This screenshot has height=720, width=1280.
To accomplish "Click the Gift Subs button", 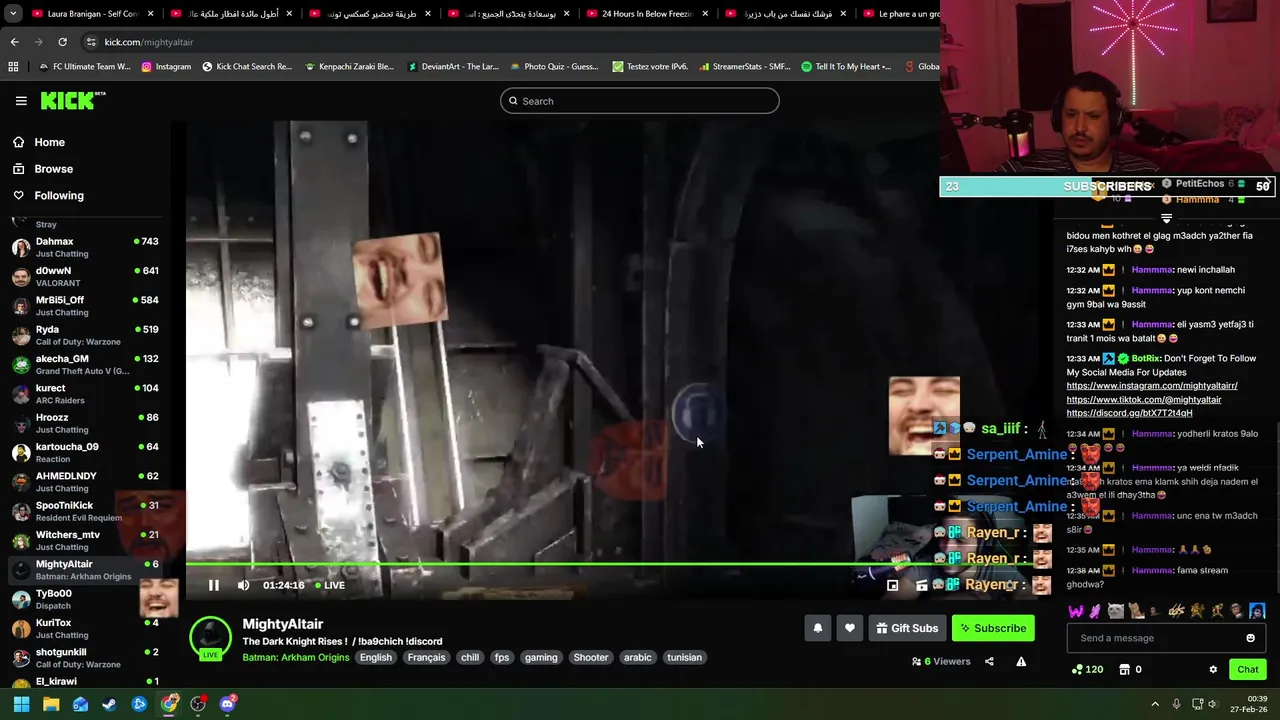I will coord(907,628).
